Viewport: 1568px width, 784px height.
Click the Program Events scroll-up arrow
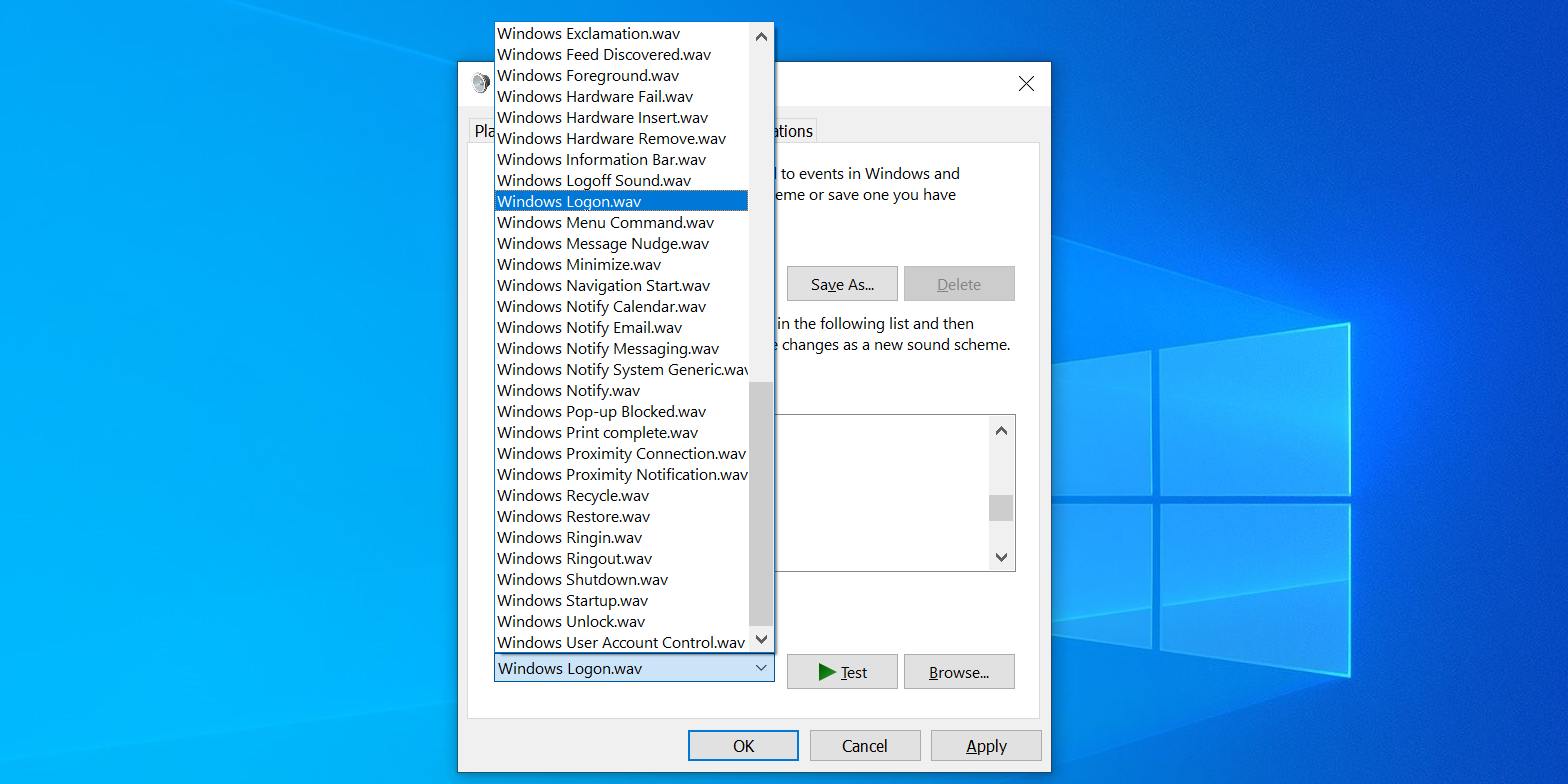tap(1001, 430)
